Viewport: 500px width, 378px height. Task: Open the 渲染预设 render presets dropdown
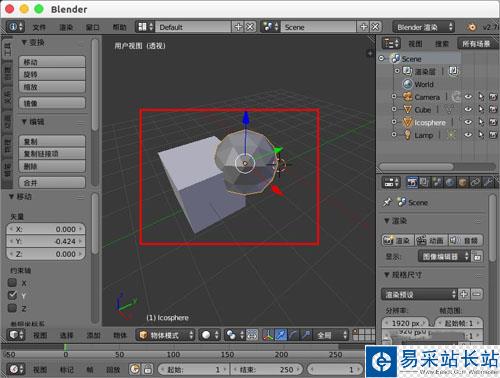tap(419, 294)
